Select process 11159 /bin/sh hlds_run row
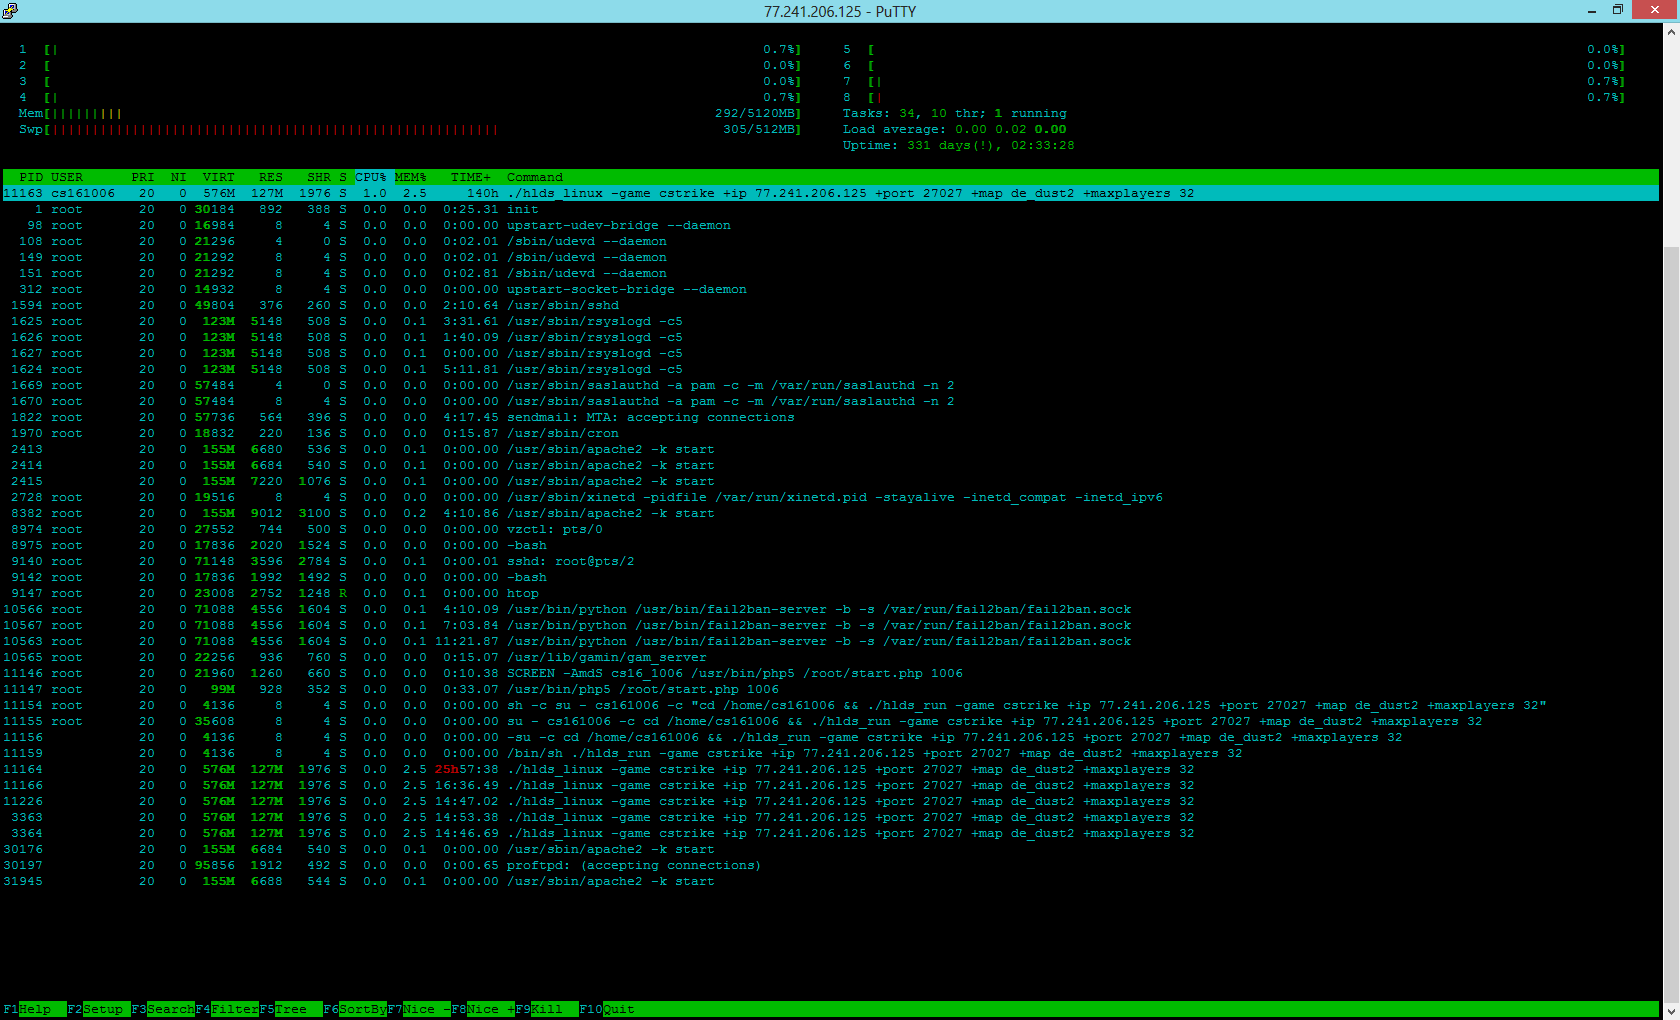Screen dimensions: 1680x1020 pos(830,753)
